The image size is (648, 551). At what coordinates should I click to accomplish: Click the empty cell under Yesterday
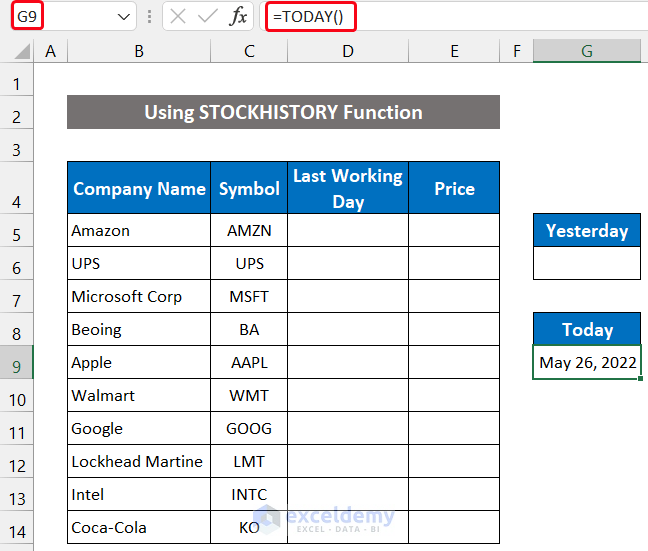pyautogui.click(x=587, y=264)
